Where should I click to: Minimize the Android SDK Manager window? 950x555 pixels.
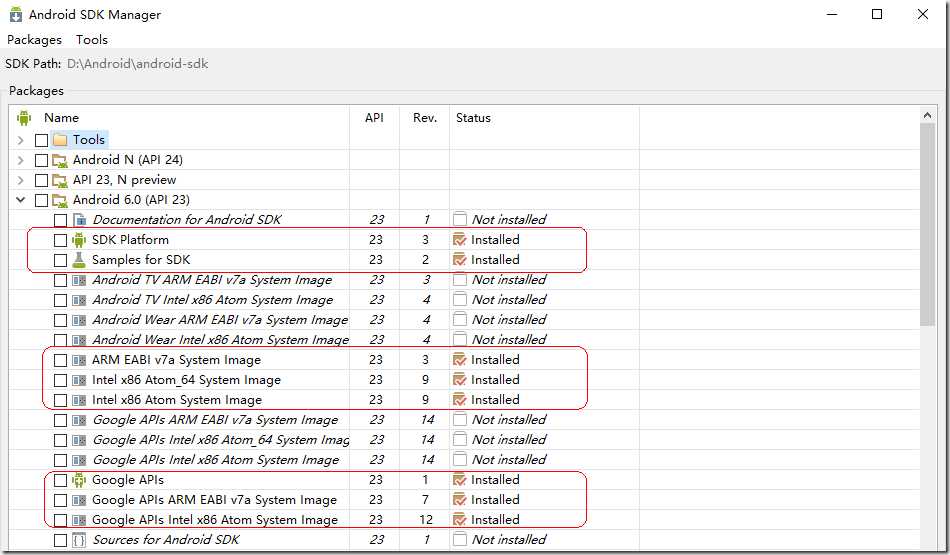832,14
